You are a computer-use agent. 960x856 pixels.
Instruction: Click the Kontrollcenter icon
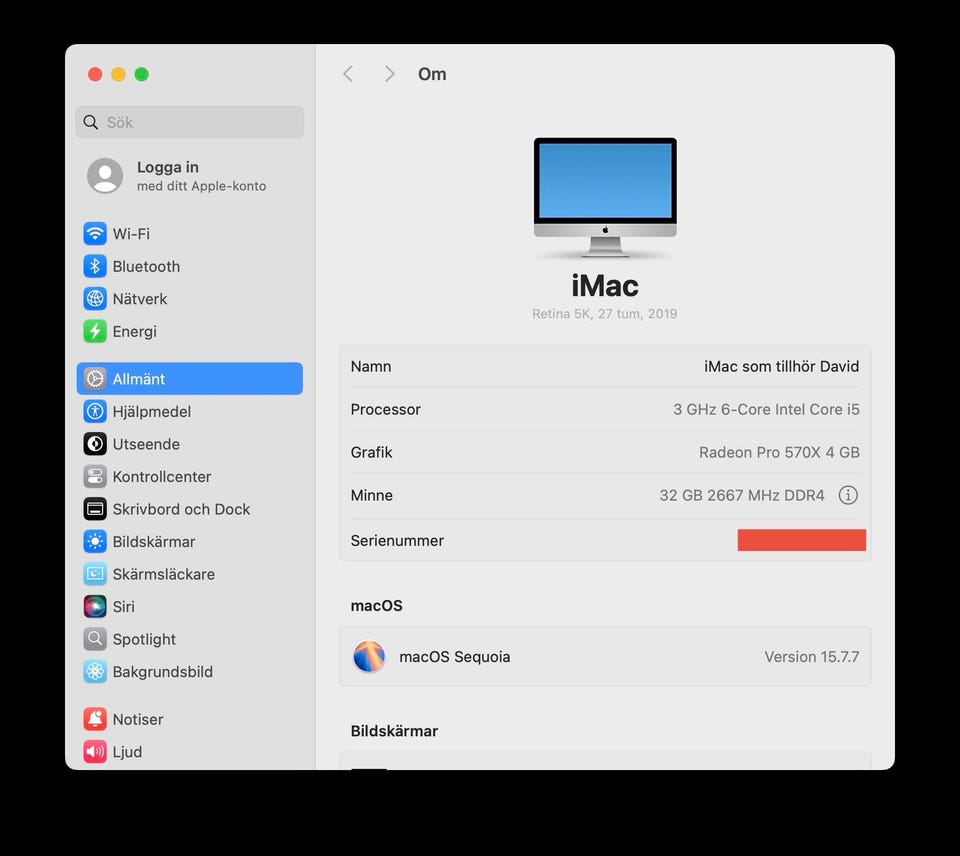tap(95, 476)
